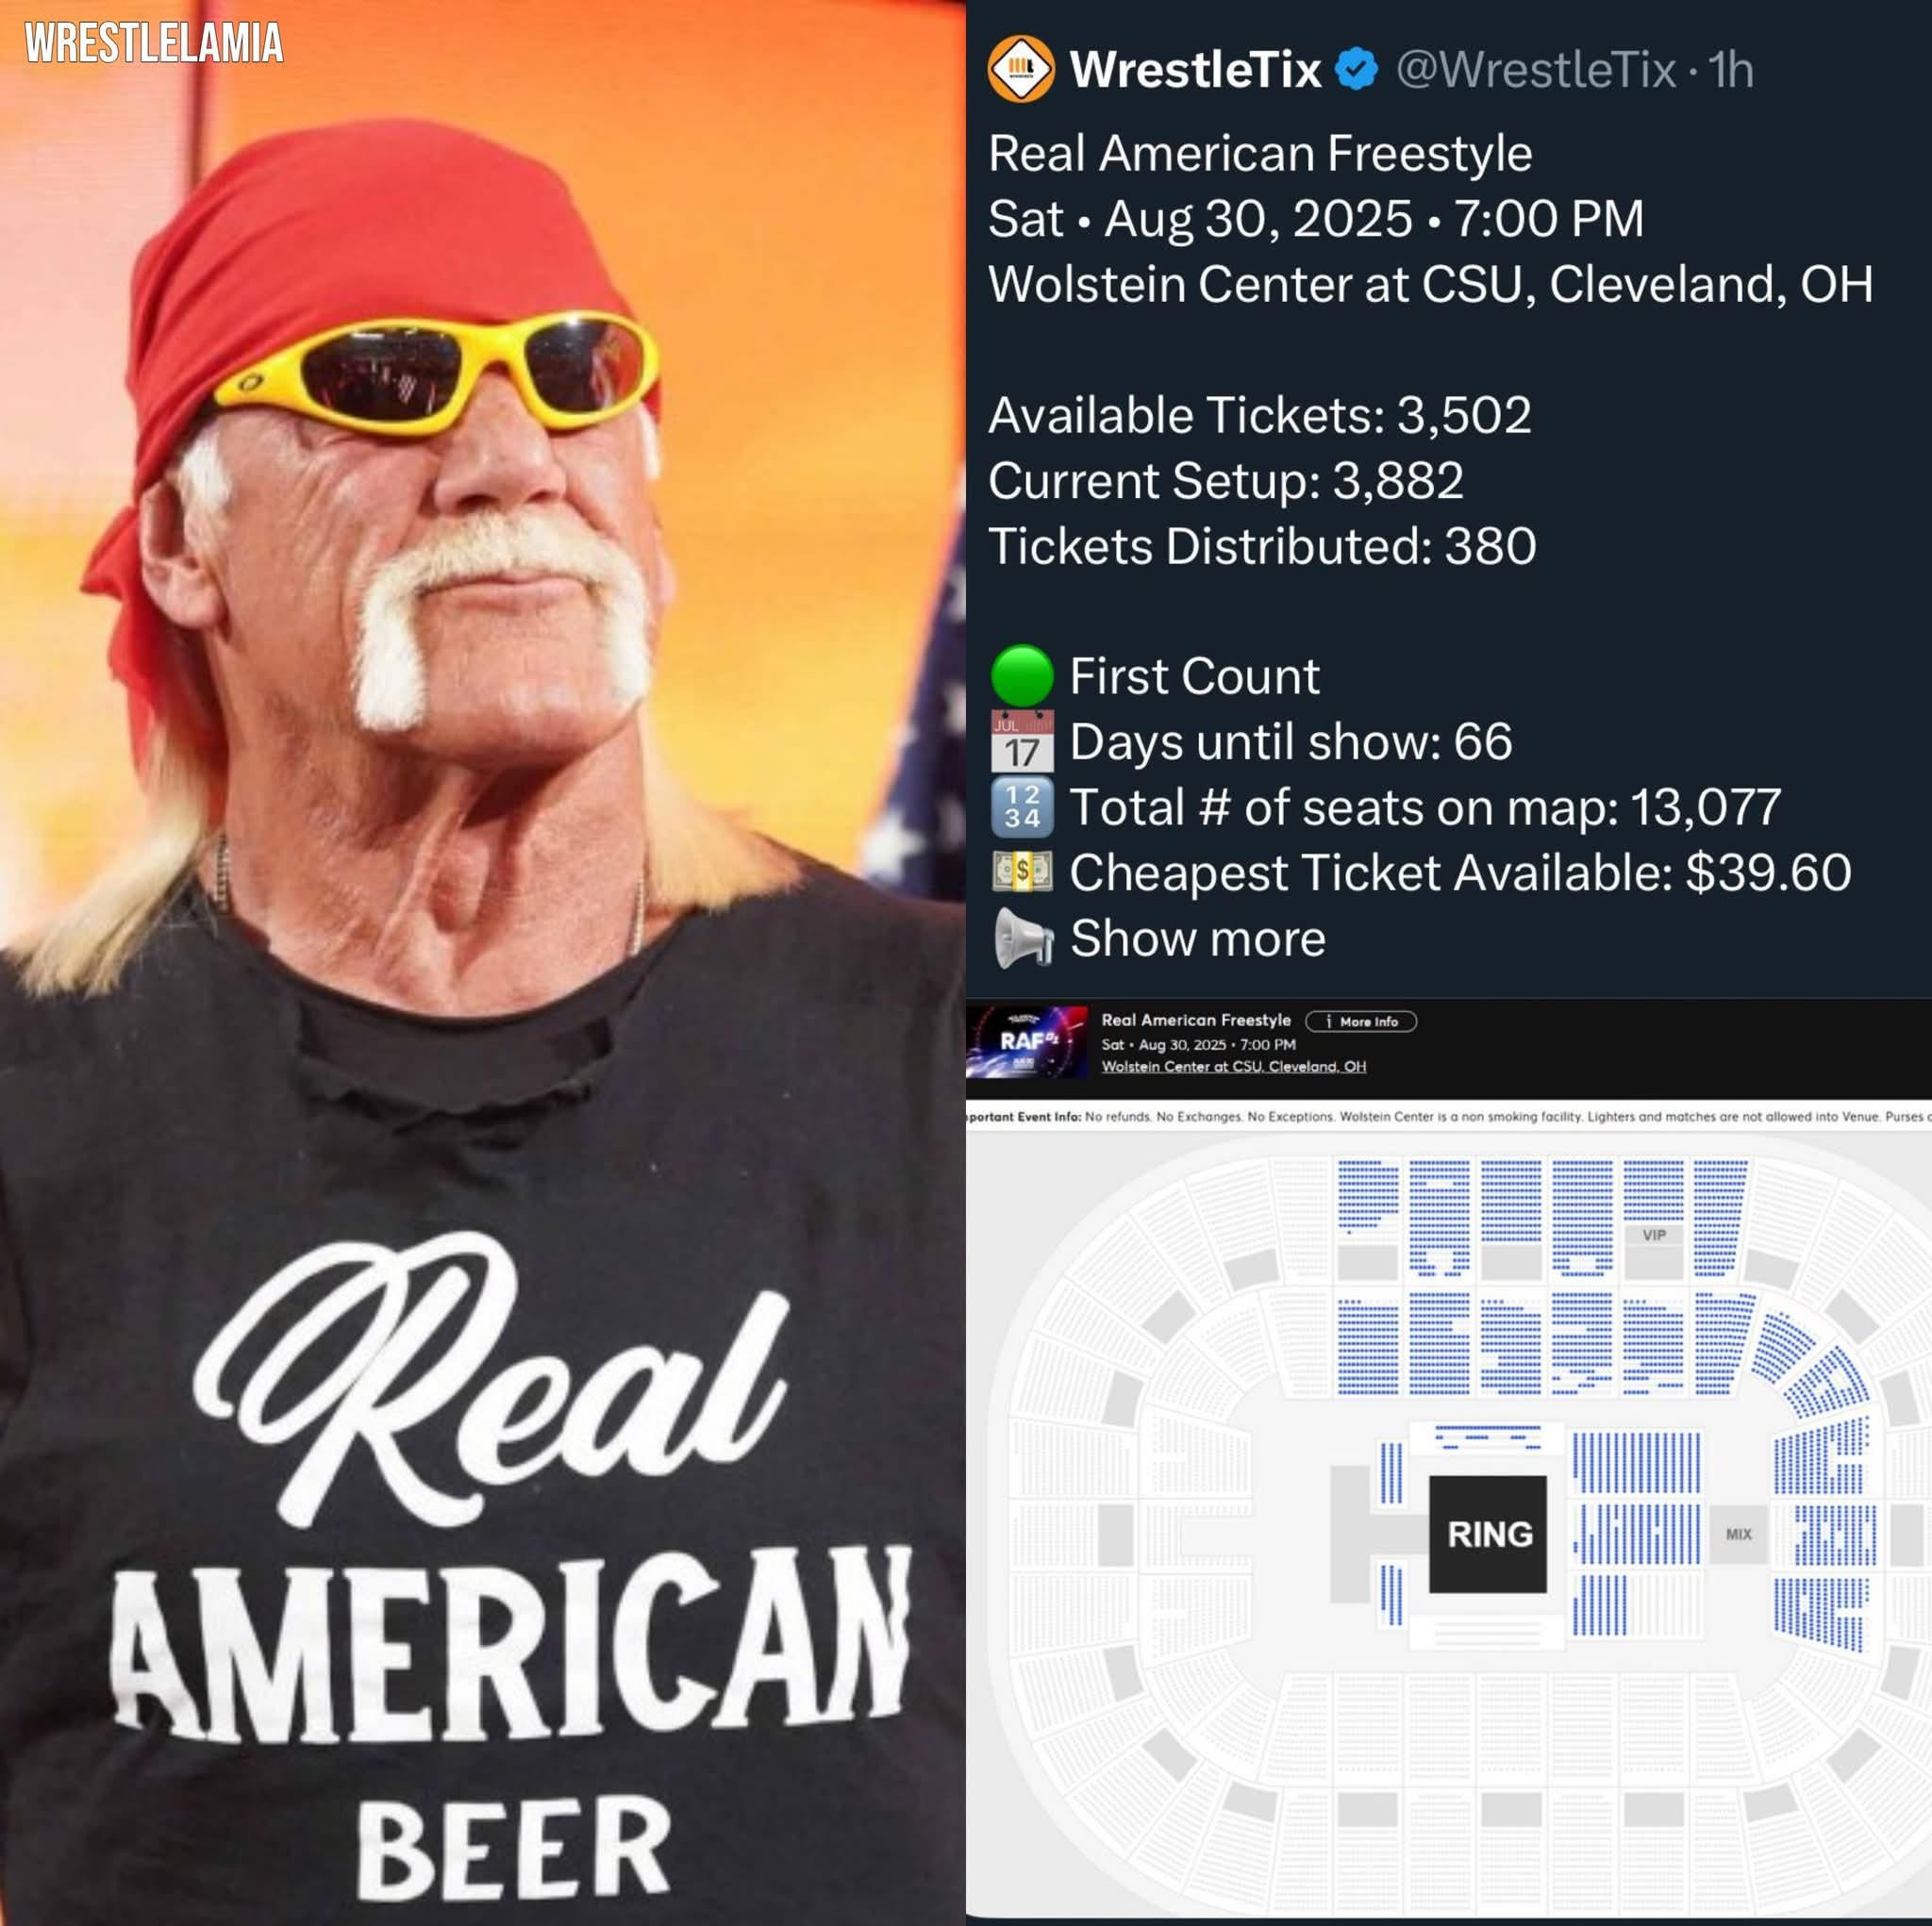Open the Wolstein Center at CSU link

pos(1233,1066)
